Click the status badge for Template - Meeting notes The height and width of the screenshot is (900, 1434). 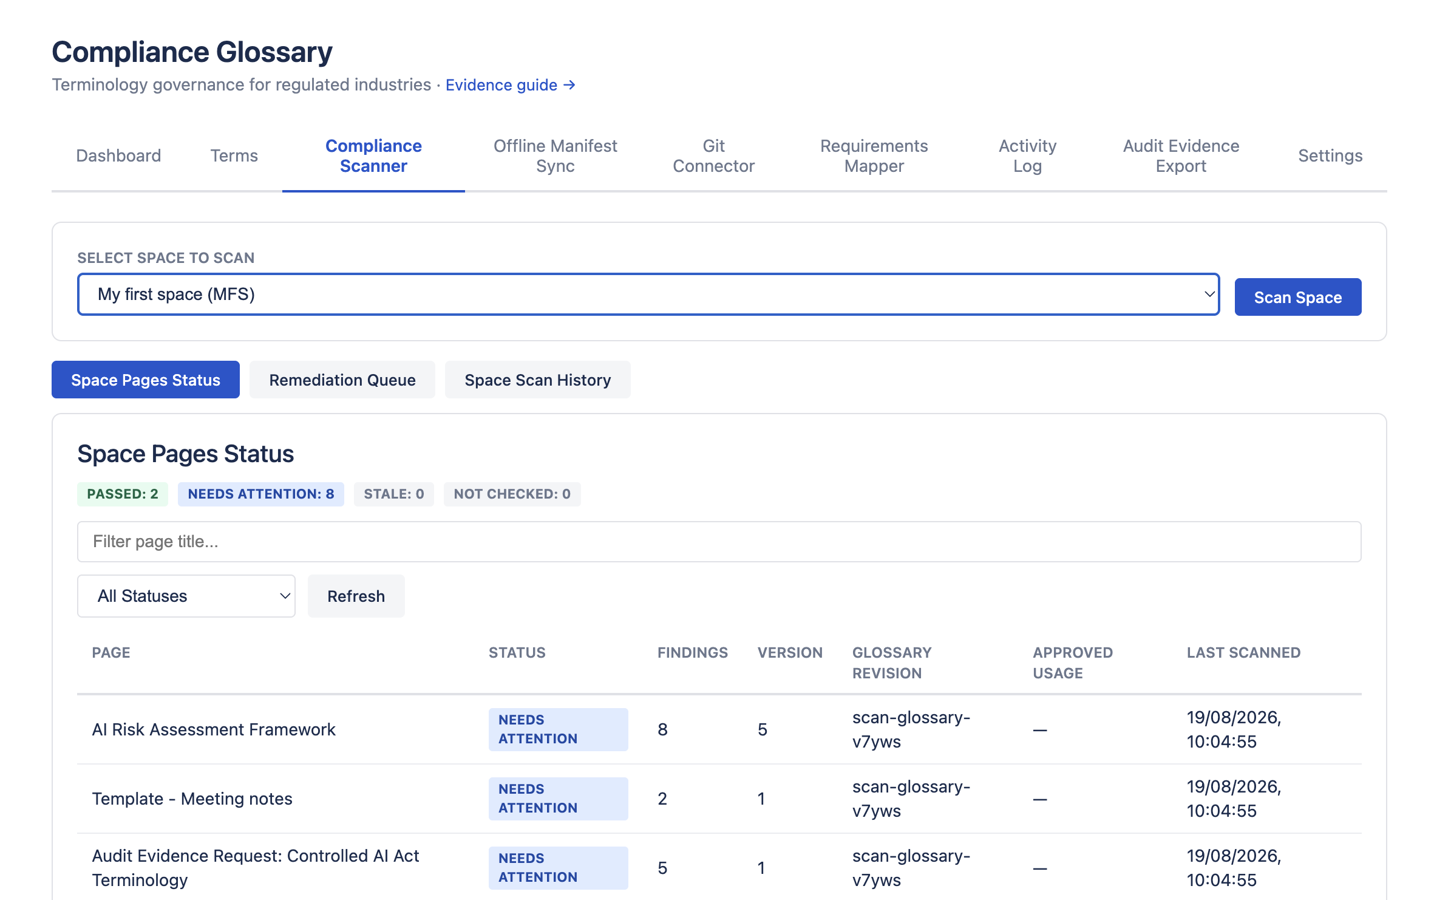click(x=558, y=799)
